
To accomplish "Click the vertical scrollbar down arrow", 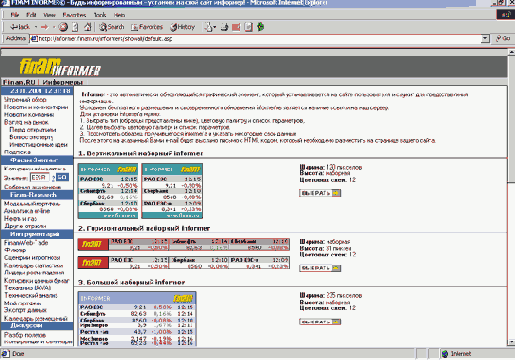I will [x=511, y=342].
